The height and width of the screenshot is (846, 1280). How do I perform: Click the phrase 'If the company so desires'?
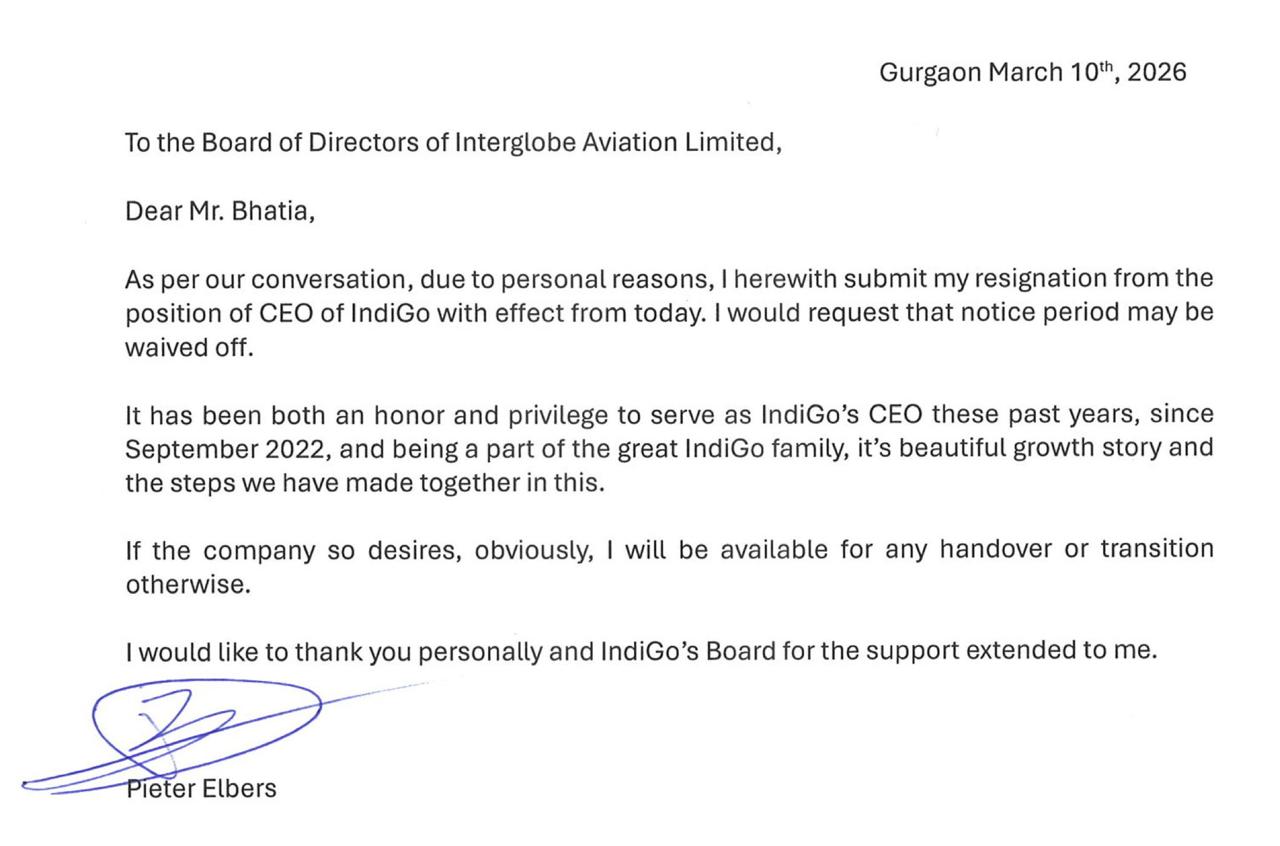292,550
